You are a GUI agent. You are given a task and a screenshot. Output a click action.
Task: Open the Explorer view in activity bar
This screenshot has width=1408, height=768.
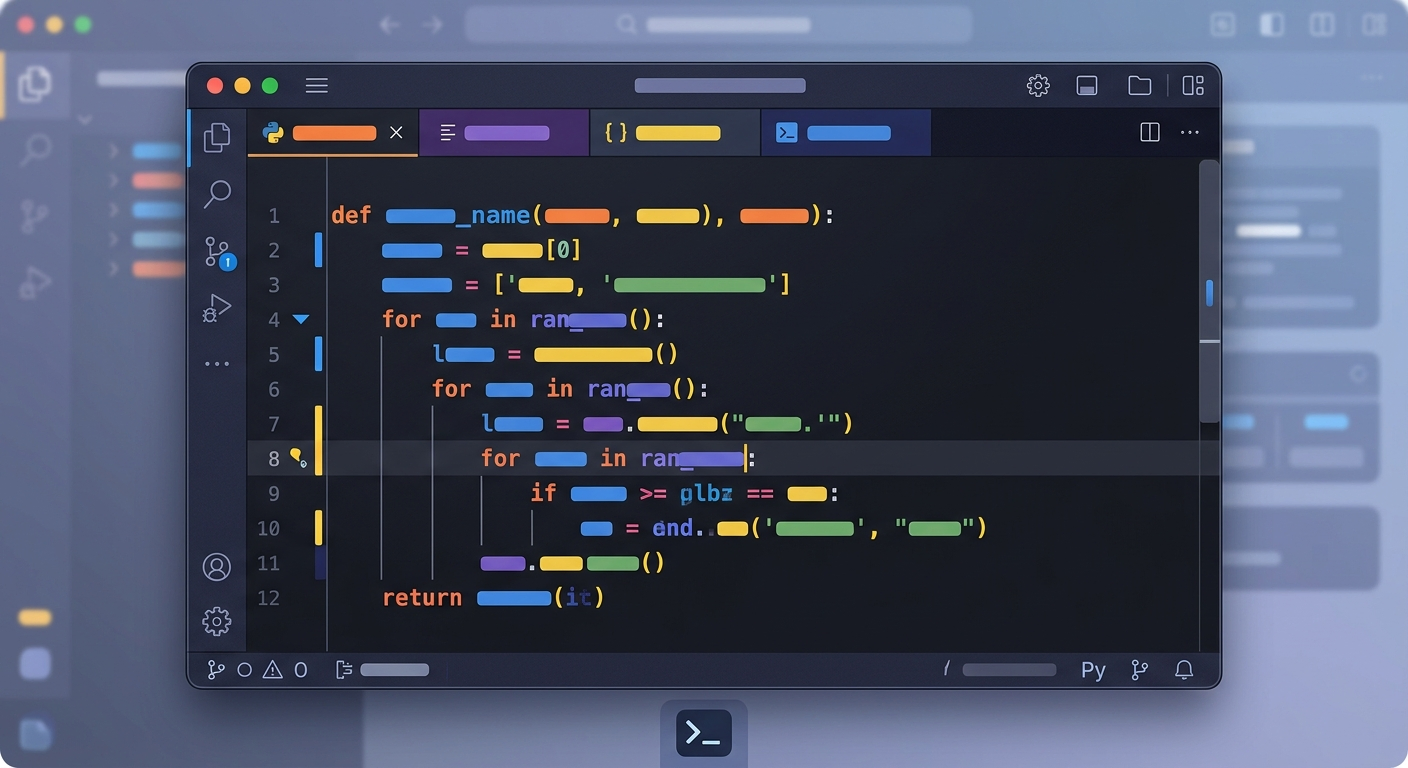[x=217, y=137]
